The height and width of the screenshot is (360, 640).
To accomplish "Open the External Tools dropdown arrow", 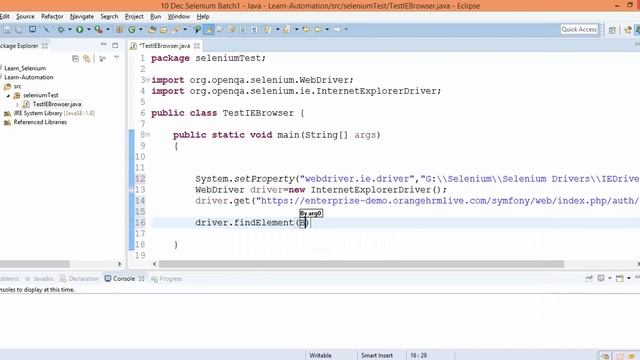I will [x=108, y=29].
